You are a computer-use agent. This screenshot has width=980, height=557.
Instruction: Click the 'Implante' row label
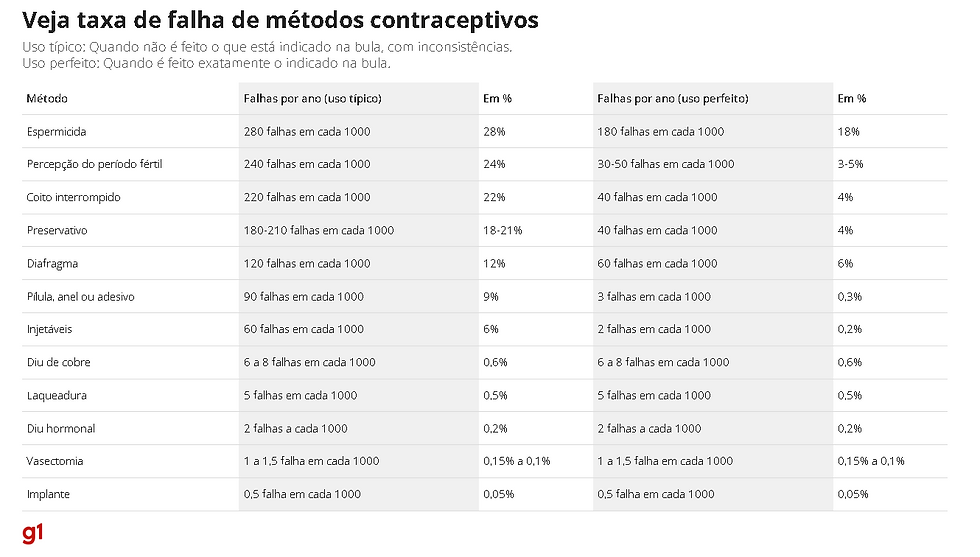click(x=48, y=494)
